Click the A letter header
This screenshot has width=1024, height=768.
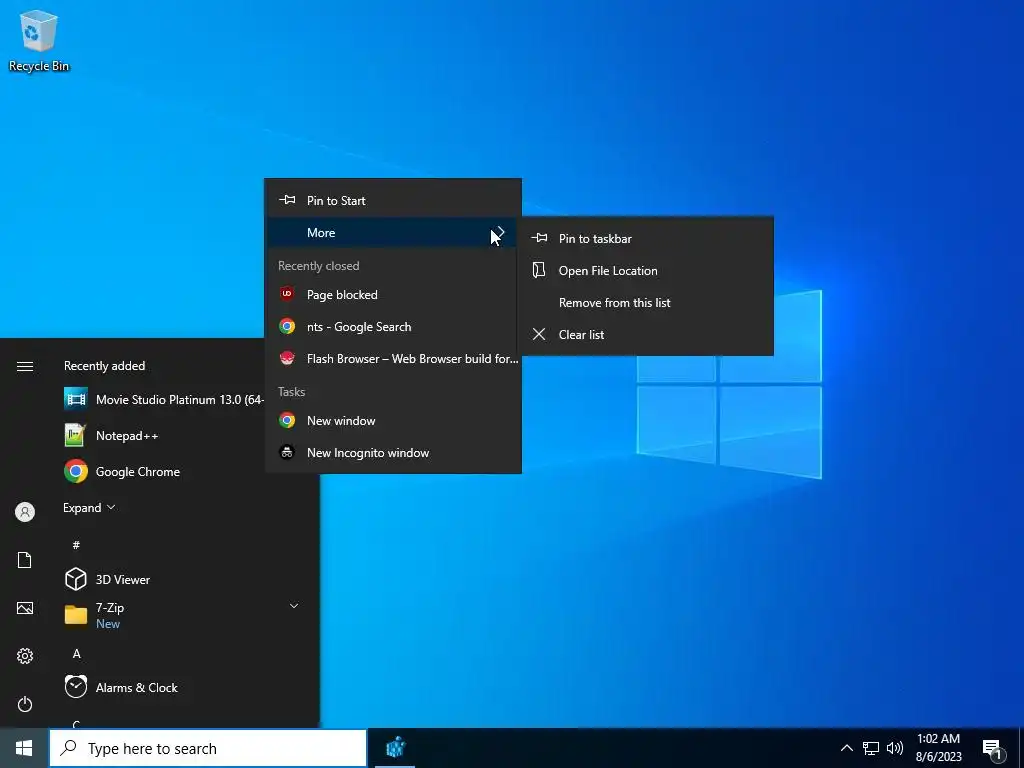point(76,654)
